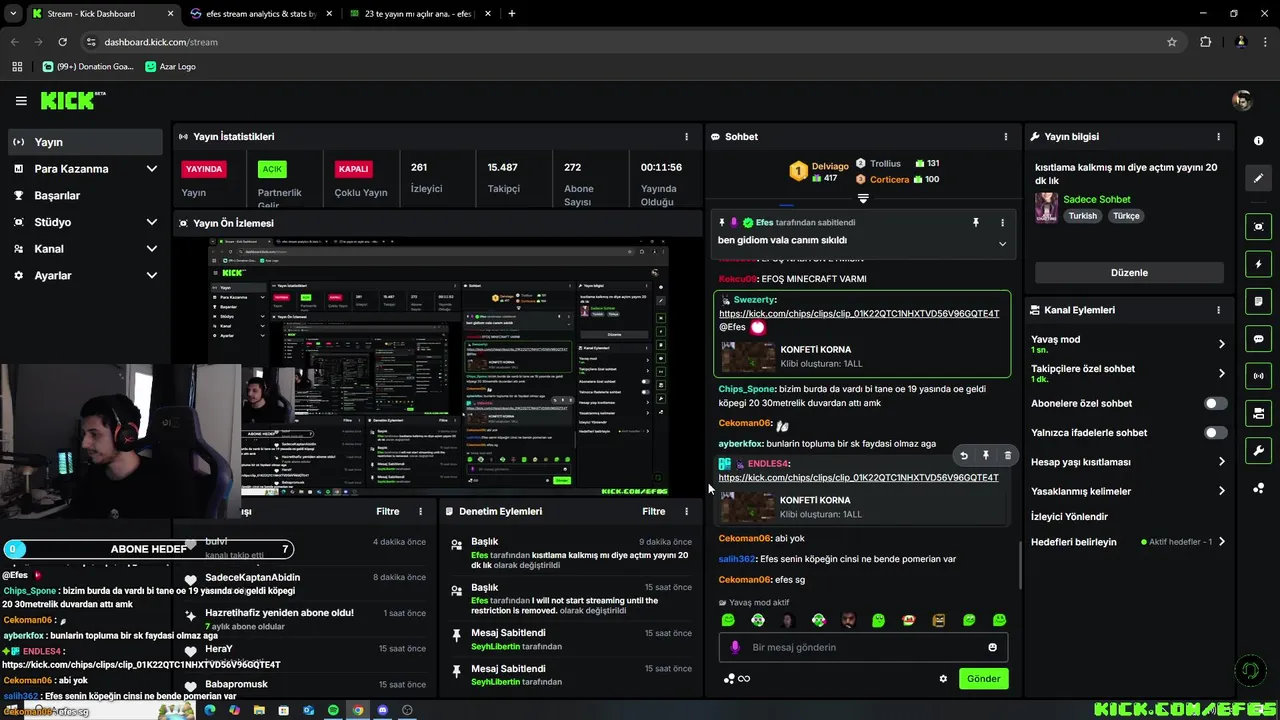Screen dimensions: 1280x720
Task: Click the Kick logo in header
Action: pos(73,100)
